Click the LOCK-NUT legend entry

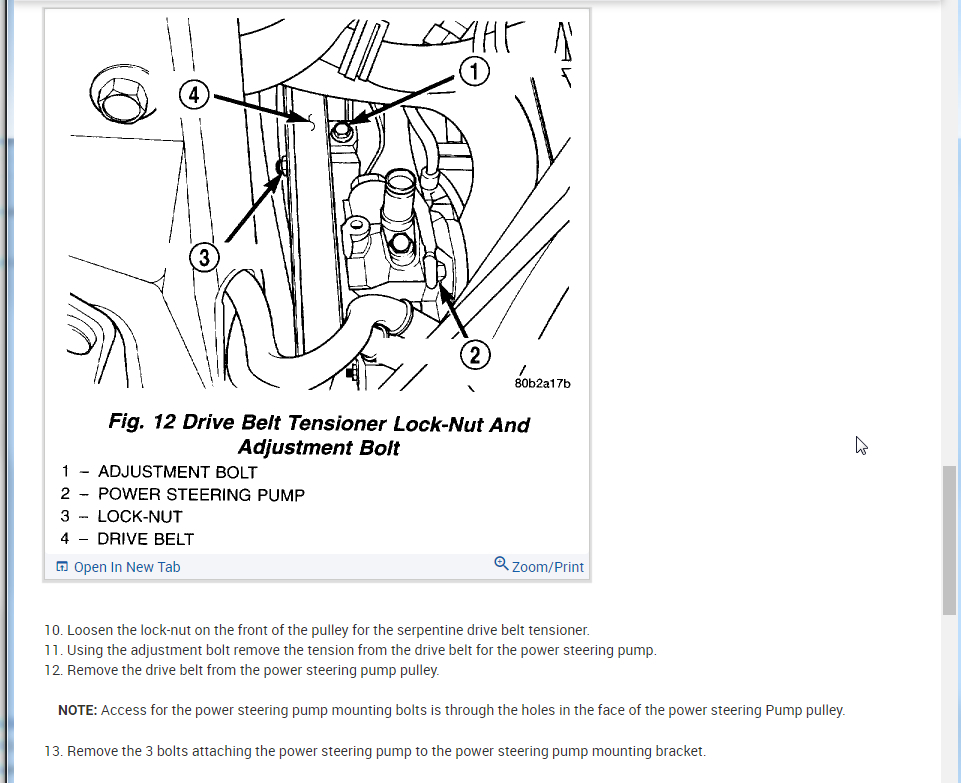point(121,516)
